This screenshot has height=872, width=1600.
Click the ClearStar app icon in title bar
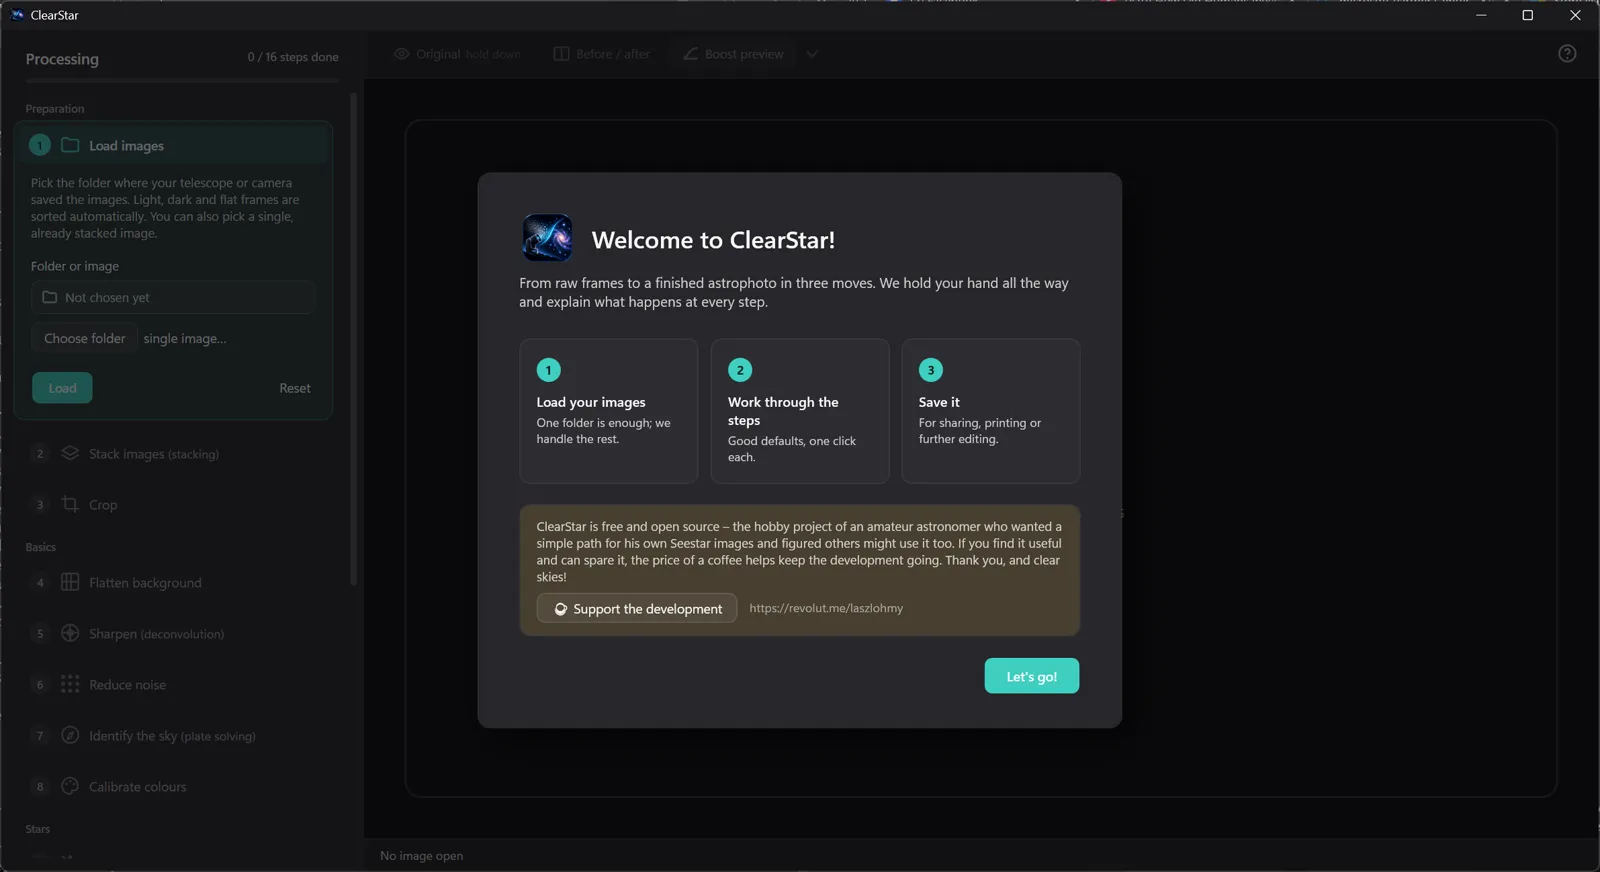17,15
